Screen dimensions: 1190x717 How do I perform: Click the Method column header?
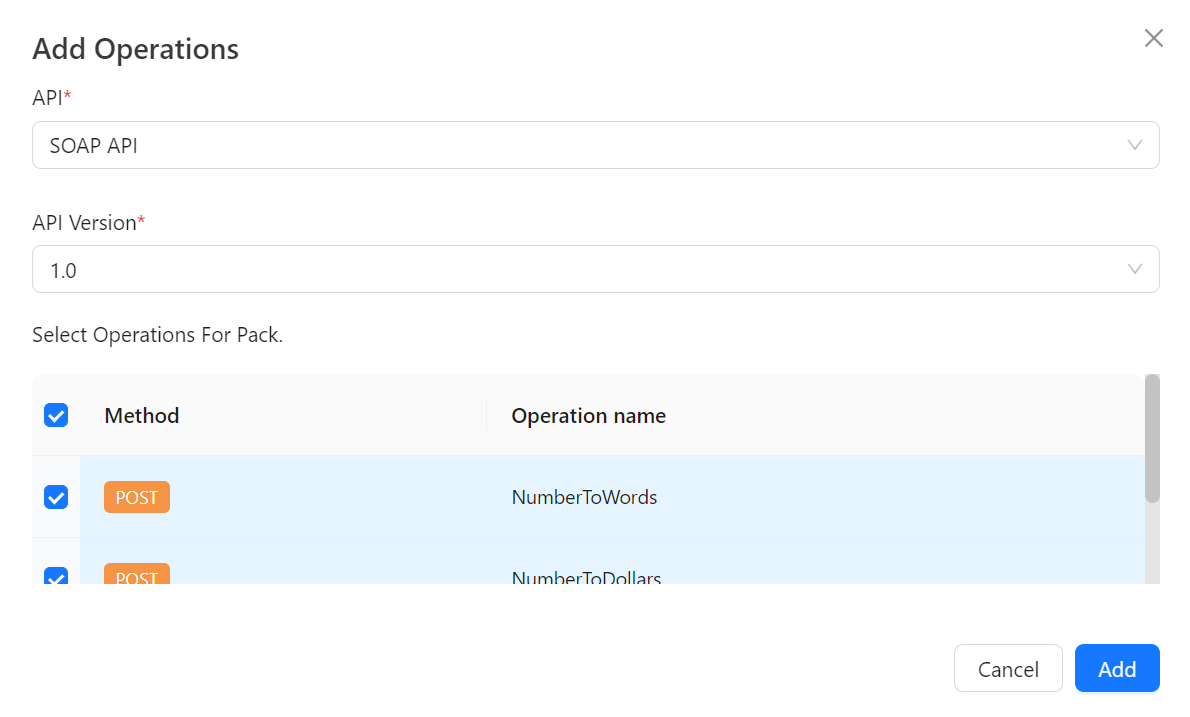coord(142,415)
